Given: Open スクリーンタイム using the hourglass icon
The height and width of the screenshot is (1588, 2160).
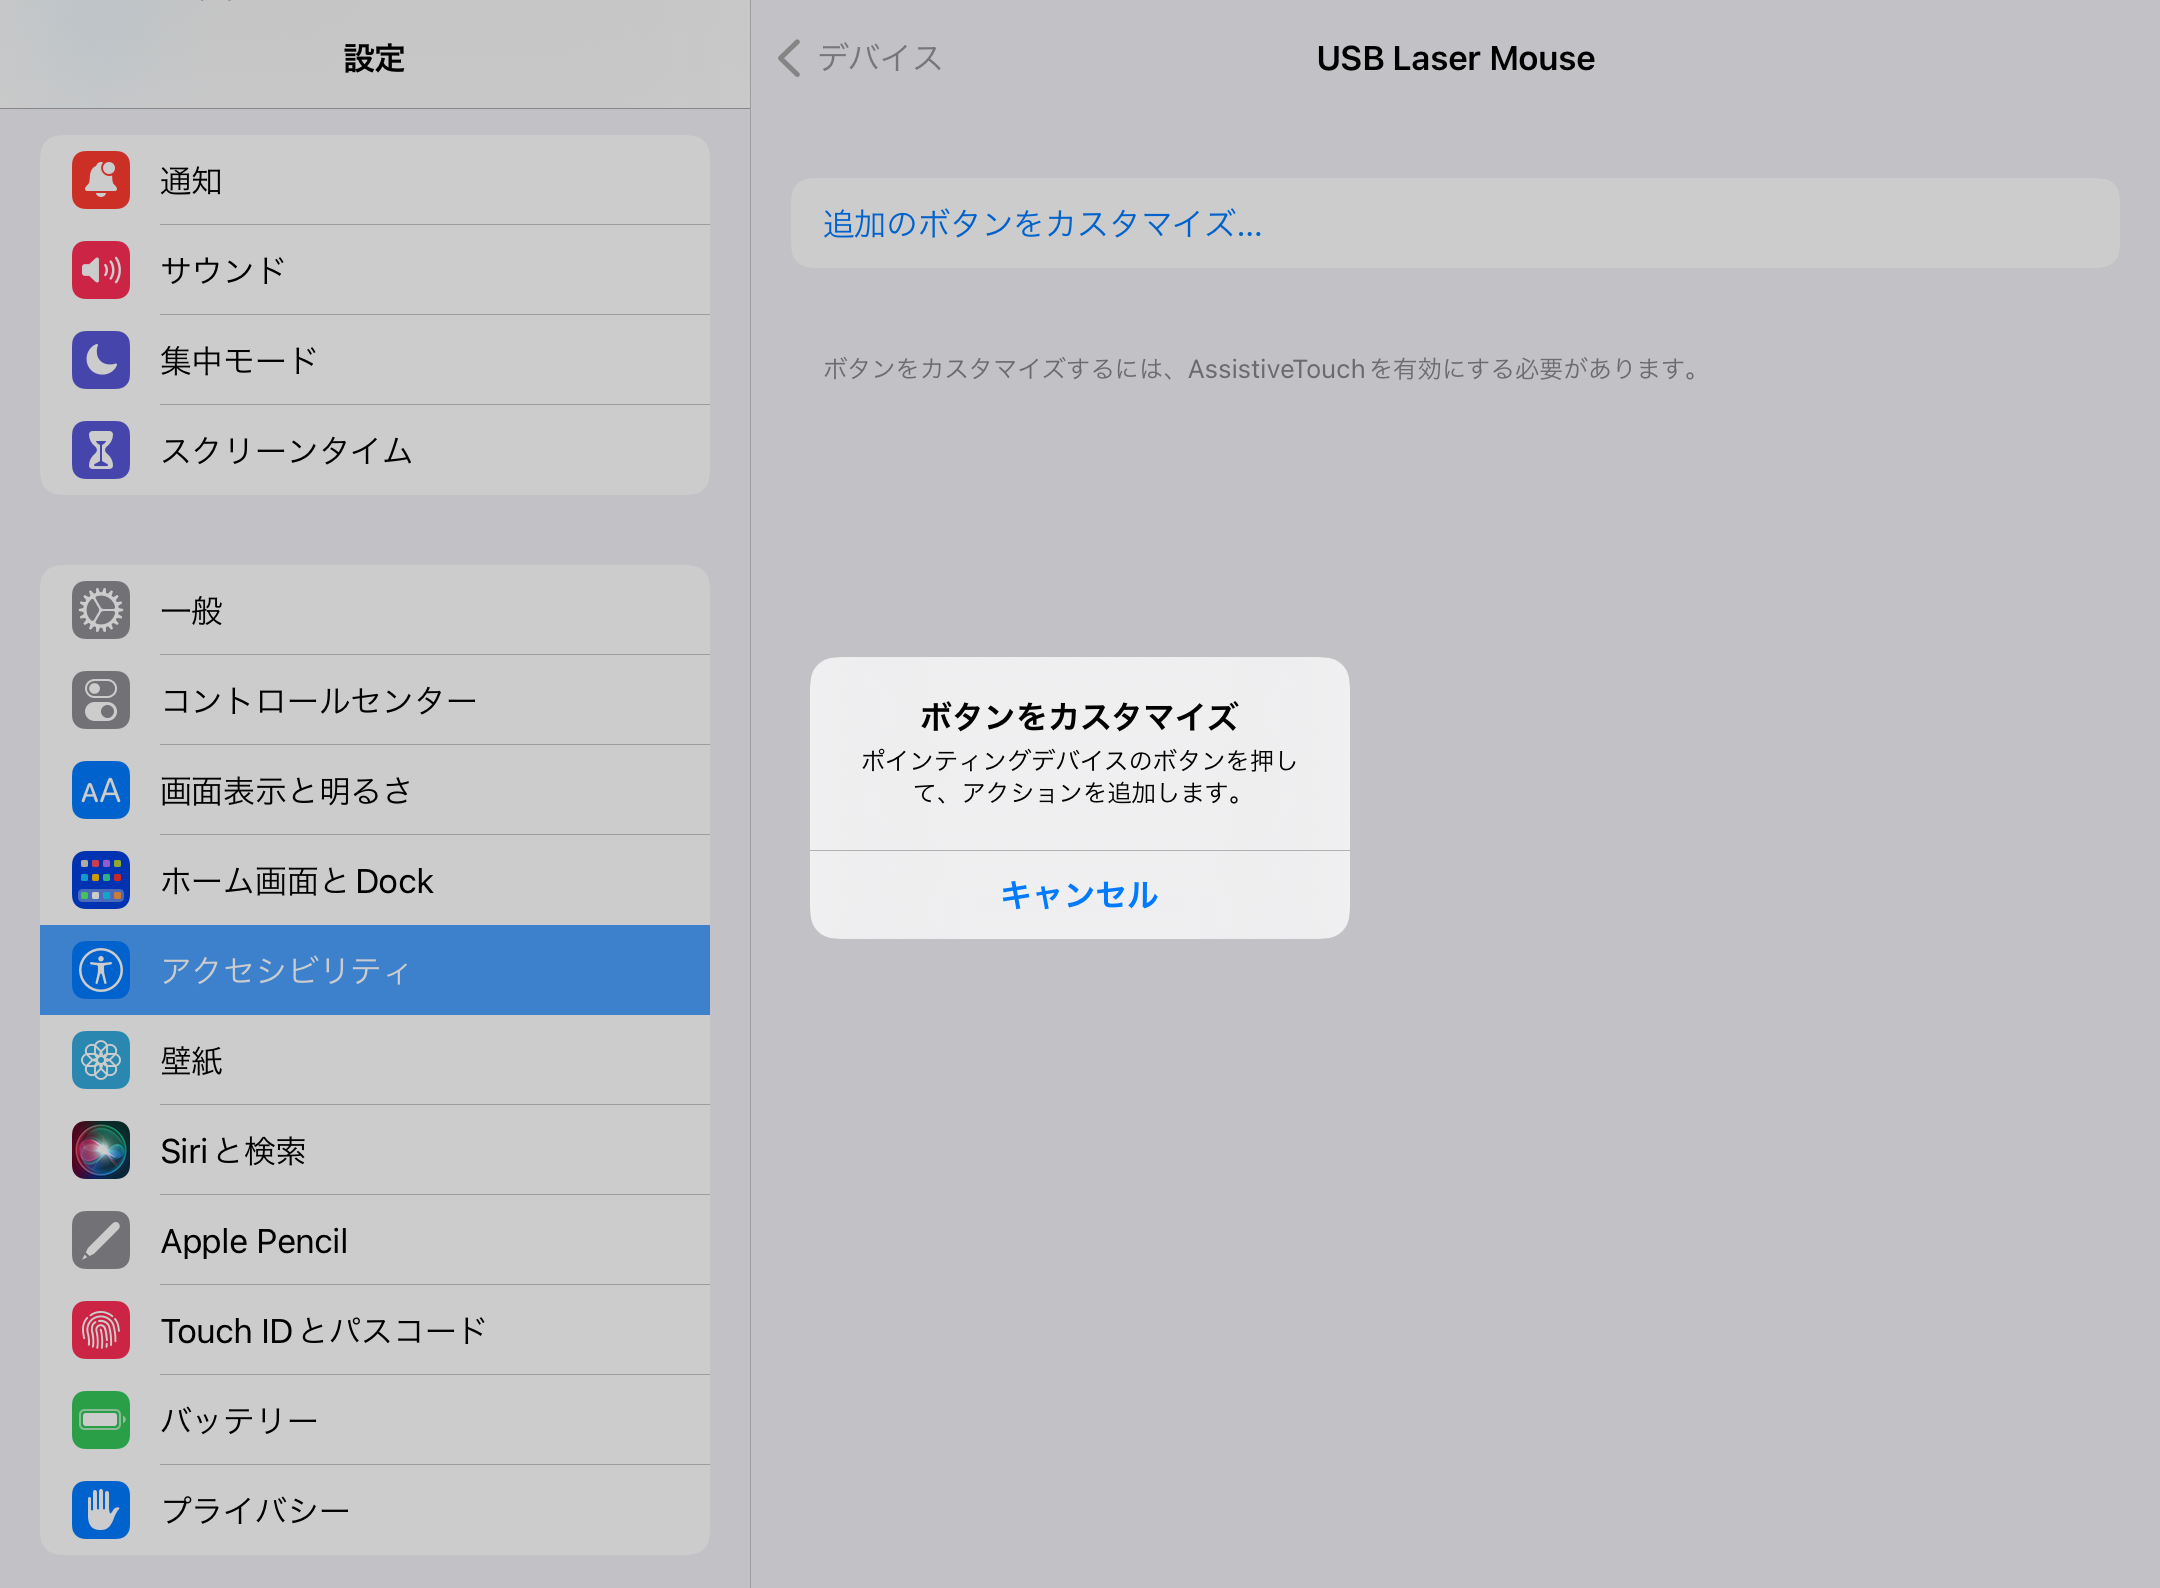Looking at the screenshot, I should coord(100,450).
